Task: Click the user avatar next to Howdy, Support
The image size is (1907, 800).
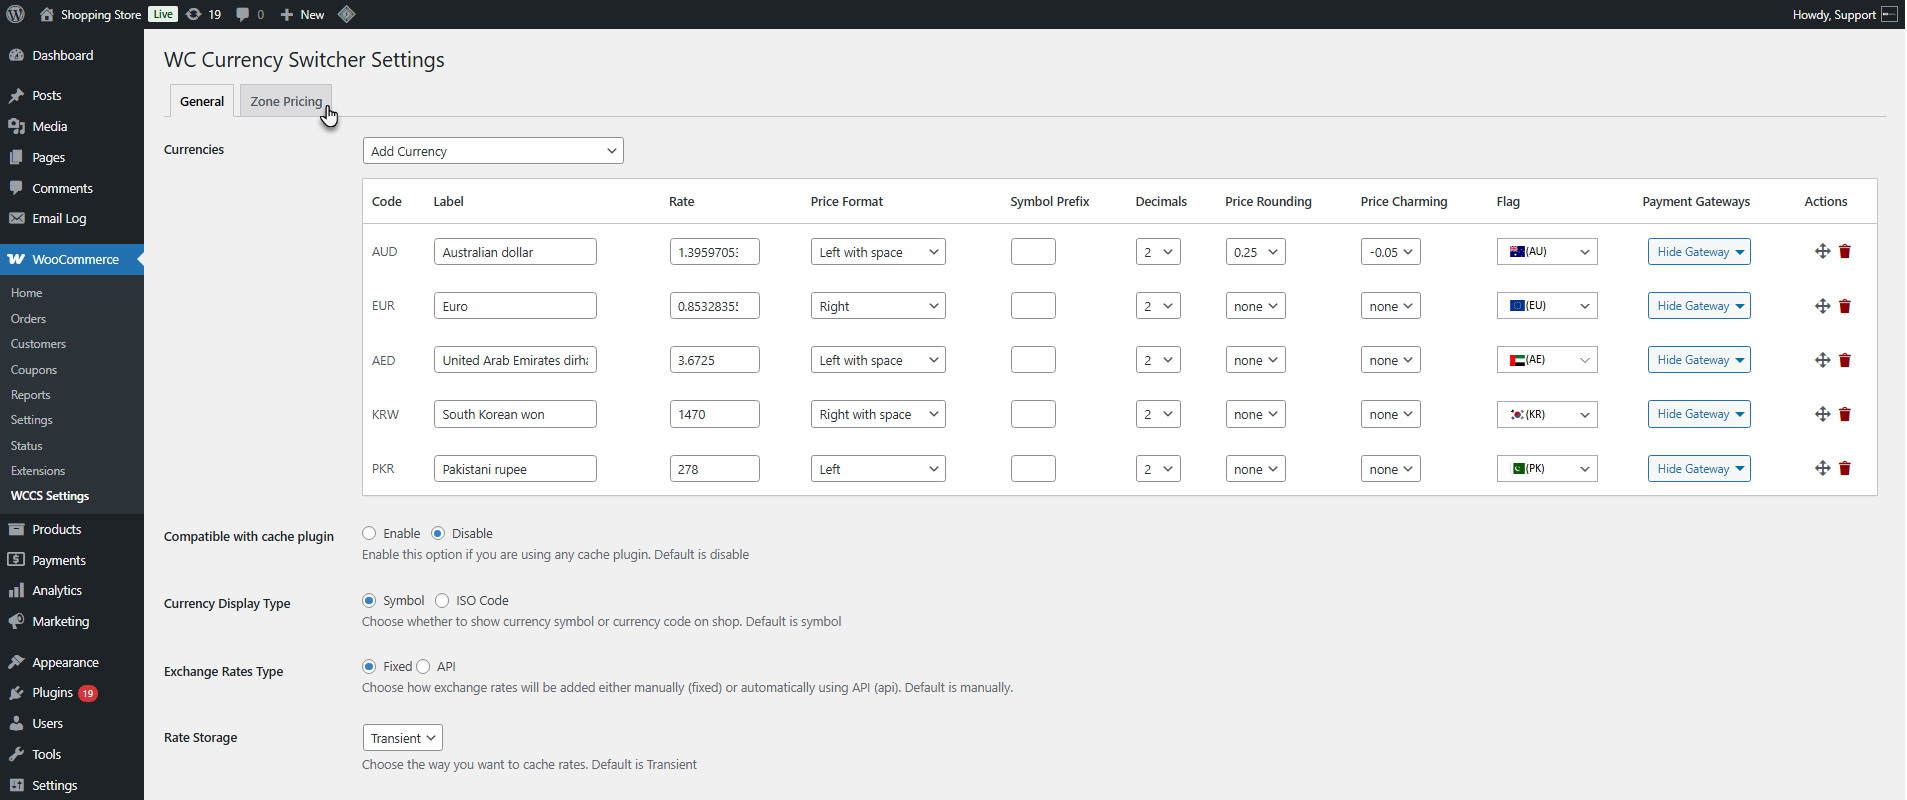Action: (x=1889, y=14)
